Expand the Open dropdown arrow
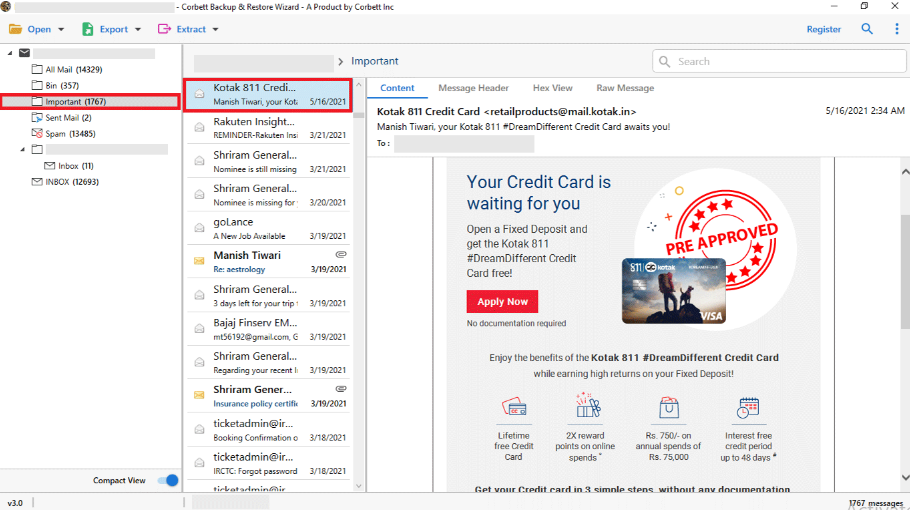 61,30
